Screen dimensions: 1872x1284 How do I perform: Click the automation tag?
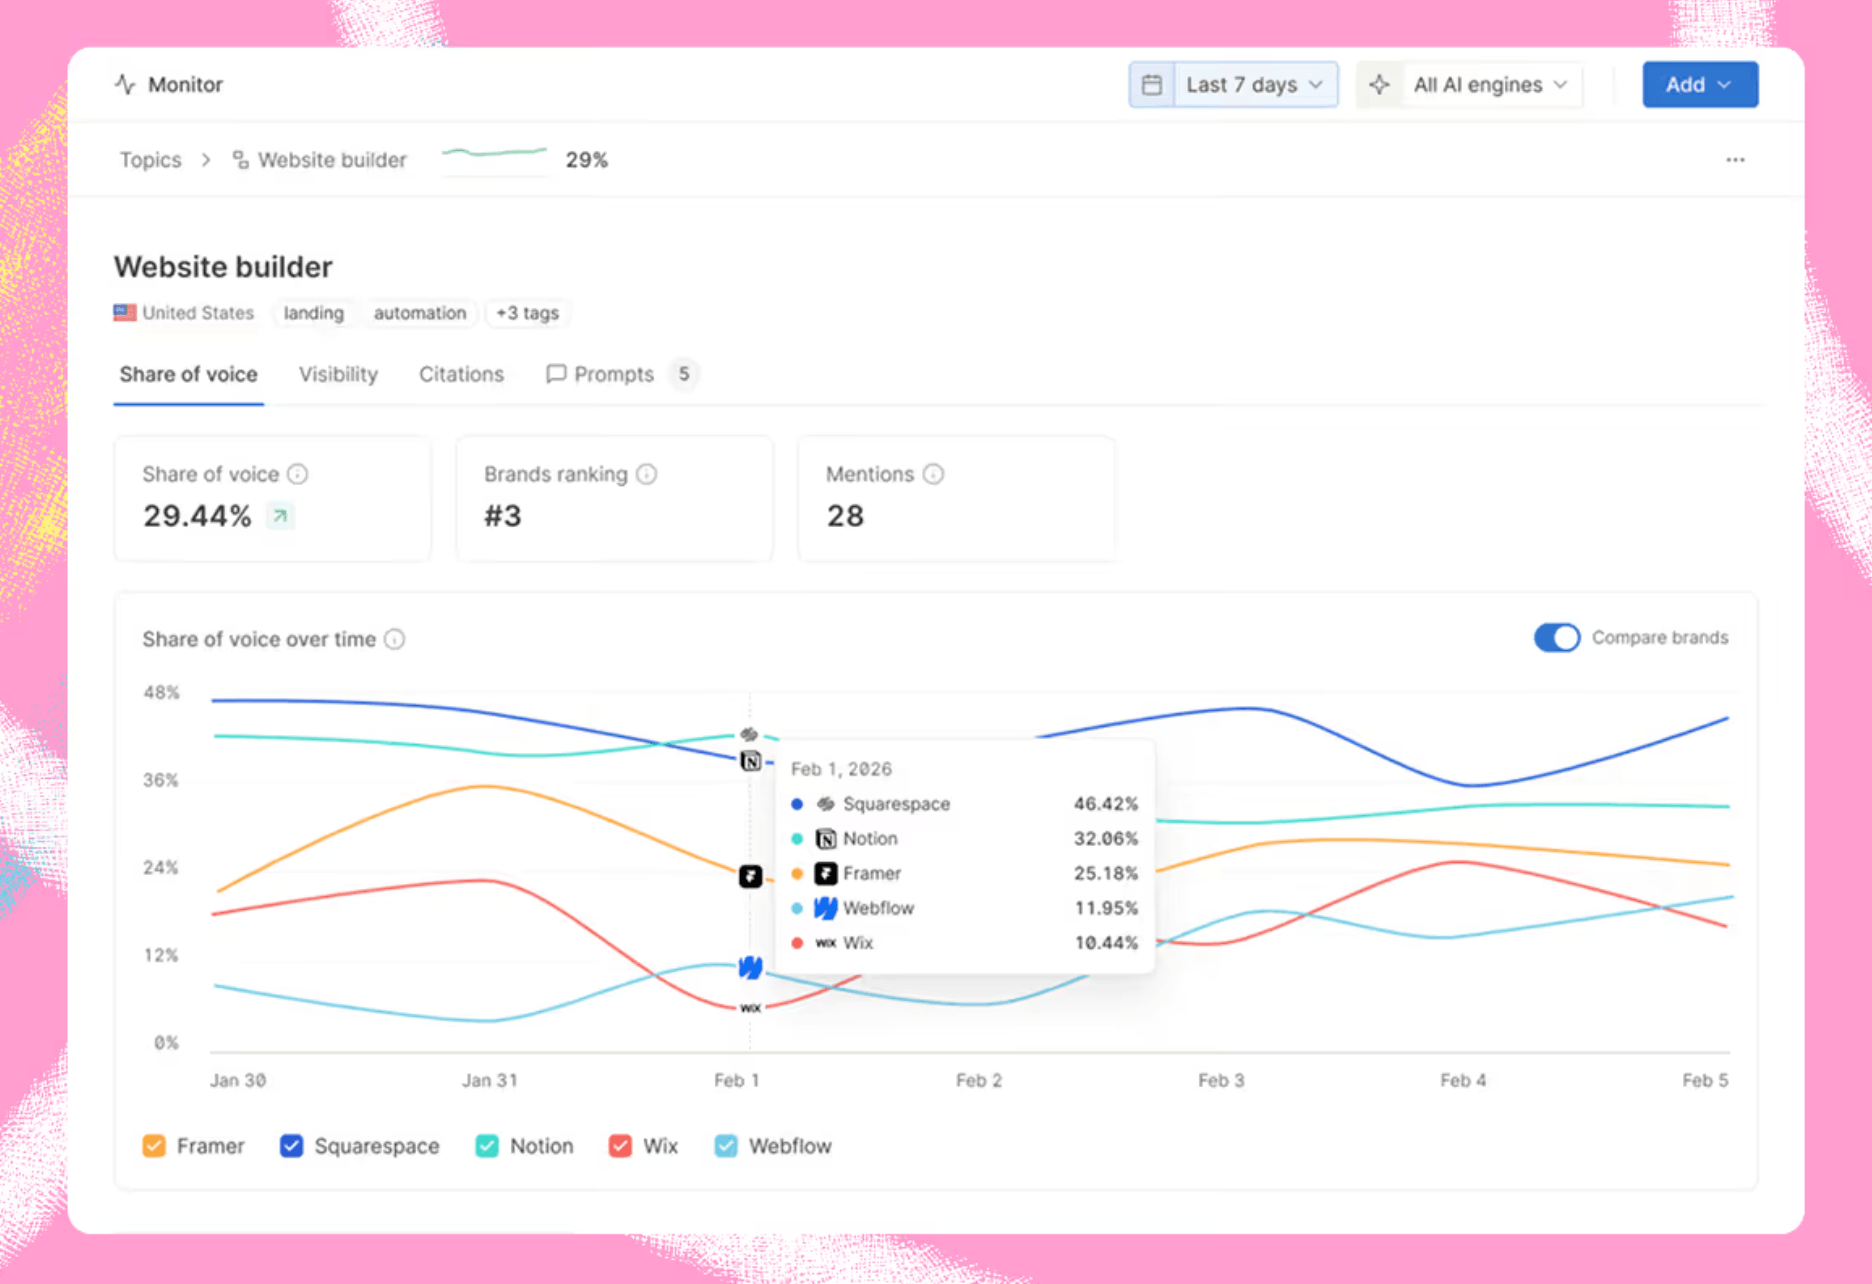(x=420, y=313)
